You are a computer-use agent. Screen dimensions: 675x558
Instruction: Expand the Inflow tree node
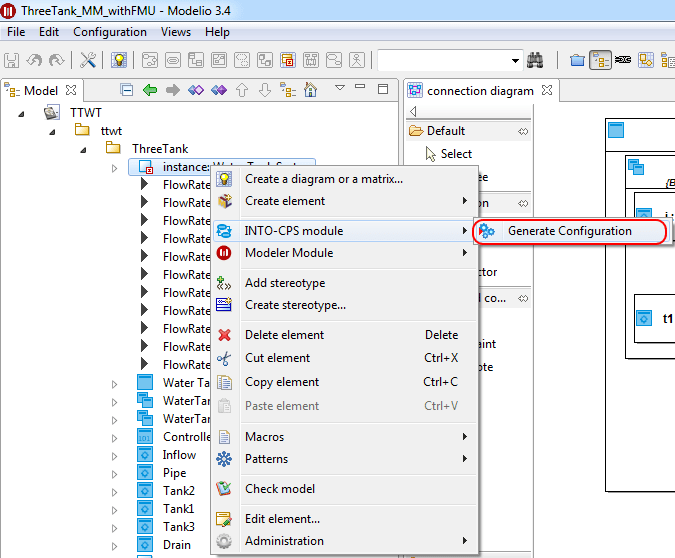114,456
